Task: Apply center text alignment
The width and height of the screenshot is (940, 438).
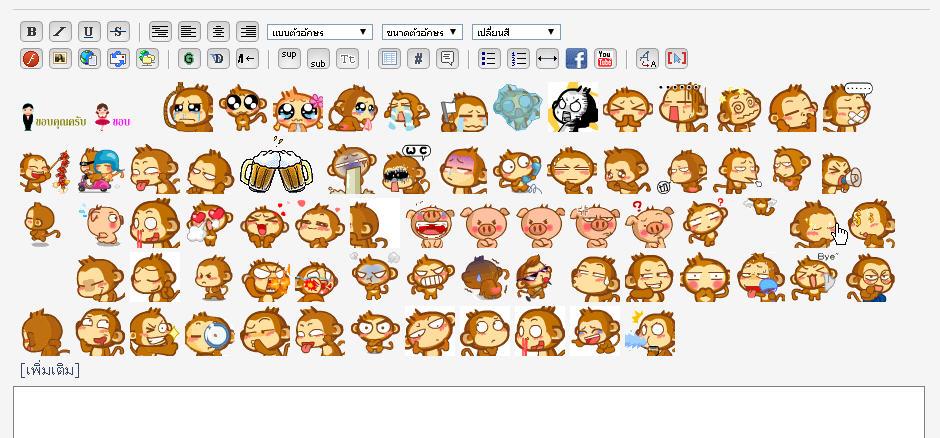Action: [219, 32]
